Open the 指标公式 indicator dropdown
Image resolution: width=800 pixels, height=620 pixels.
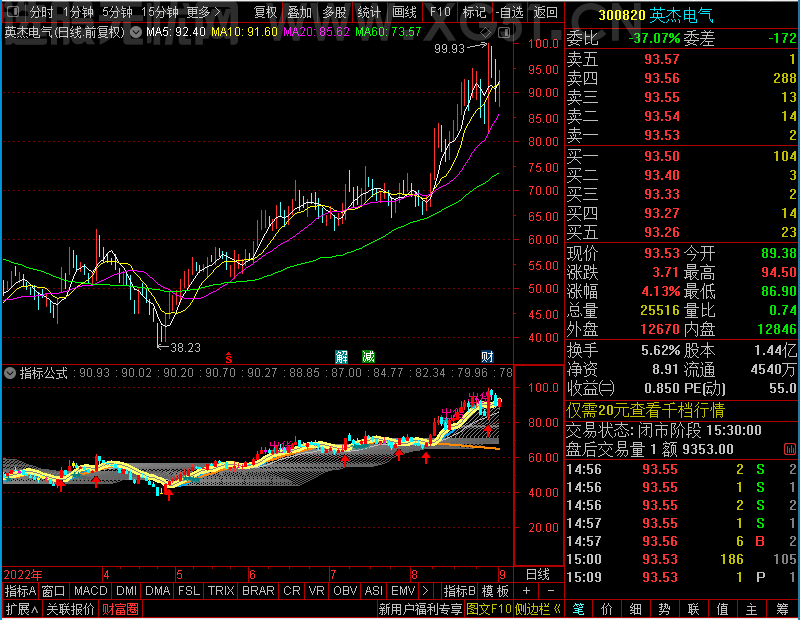pyautogui.click(x=10, y=373)
